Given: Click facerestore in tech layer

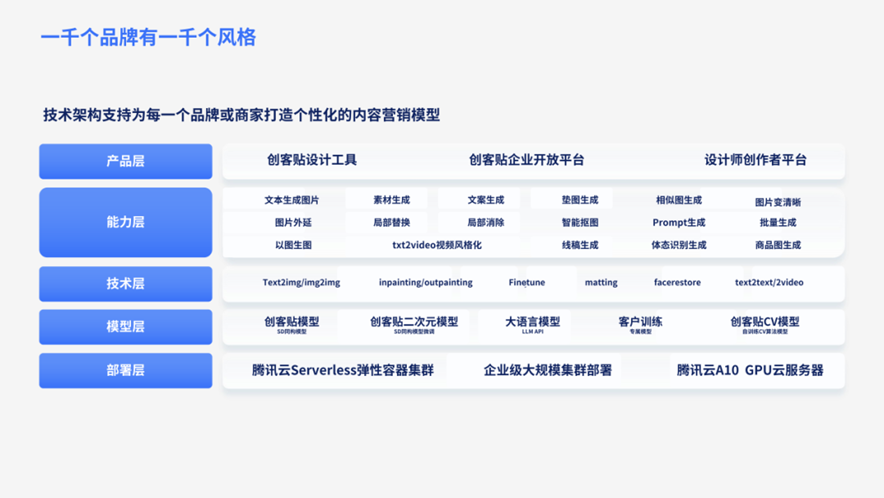Looking at the screenshot, I should [x=677, y=283].
